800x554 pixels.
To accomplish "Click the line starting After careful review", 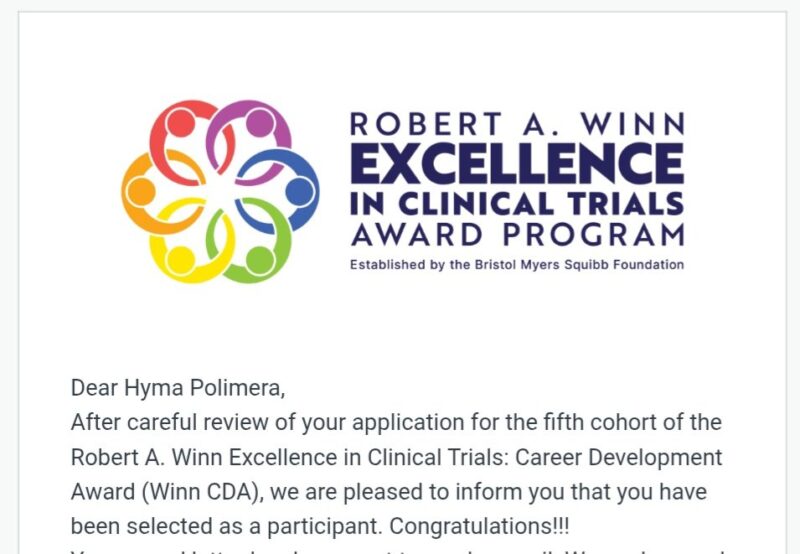I will pyautogui.click(x=396, y=423).
